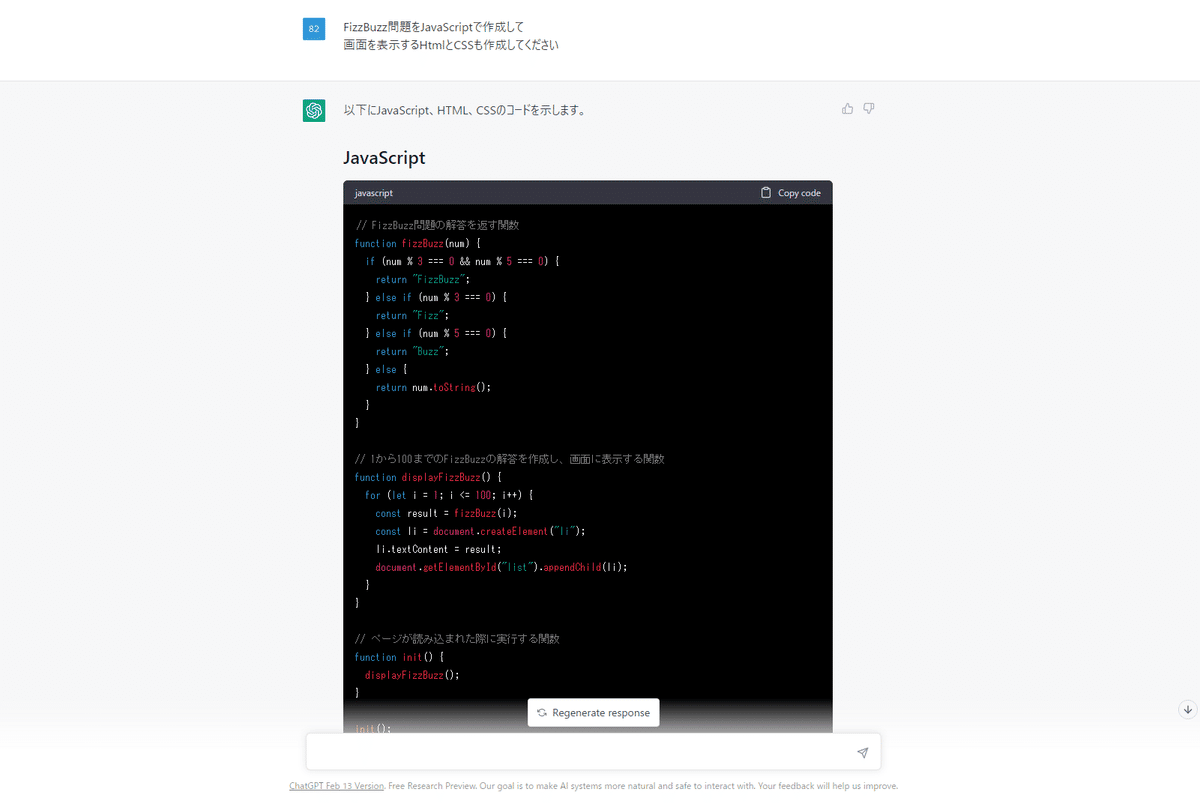Click the JavaScript heading text
This screenshot has height=803, width=1200.
tap(384, 158)
